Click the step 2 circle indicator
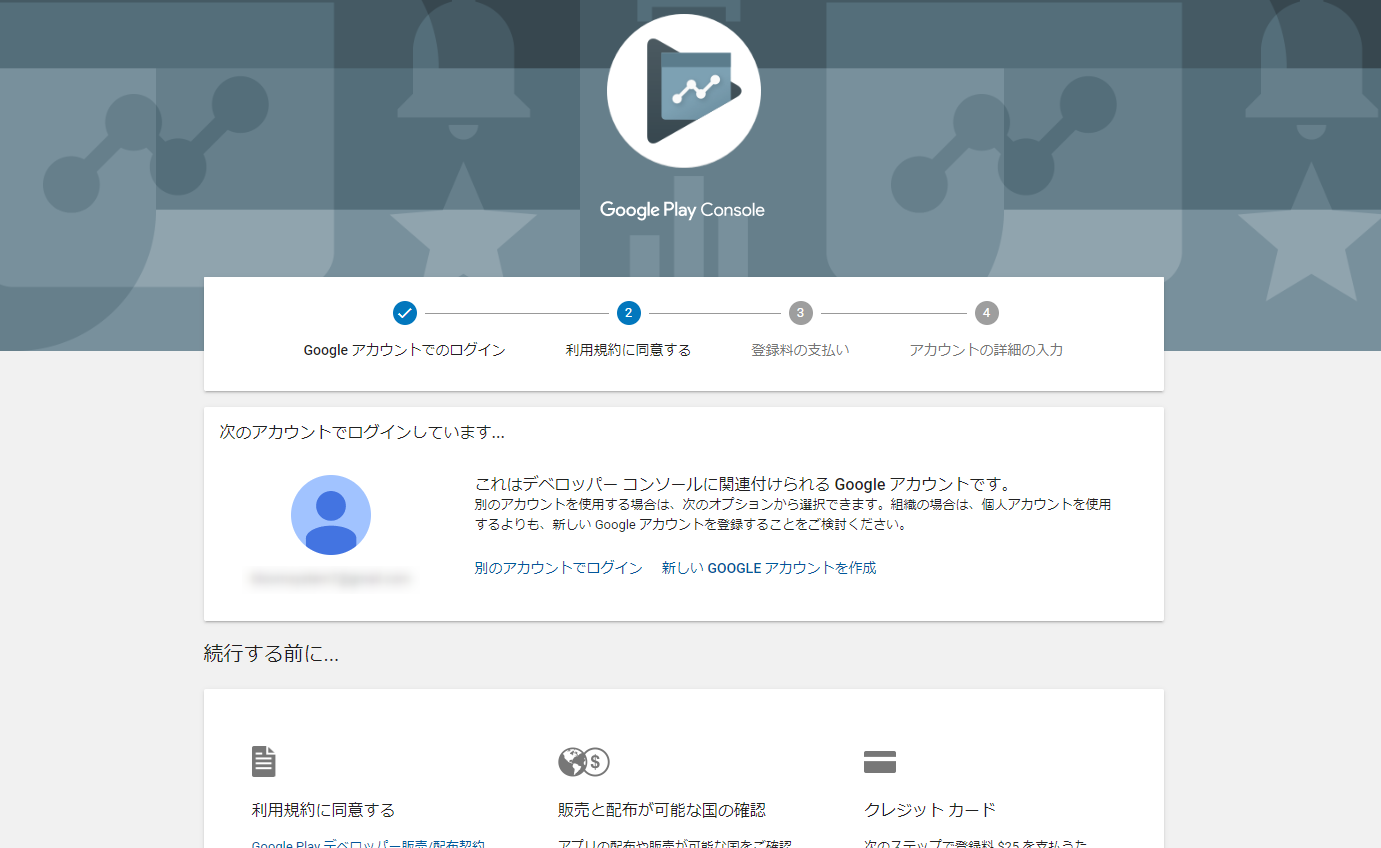 point(628,313)
